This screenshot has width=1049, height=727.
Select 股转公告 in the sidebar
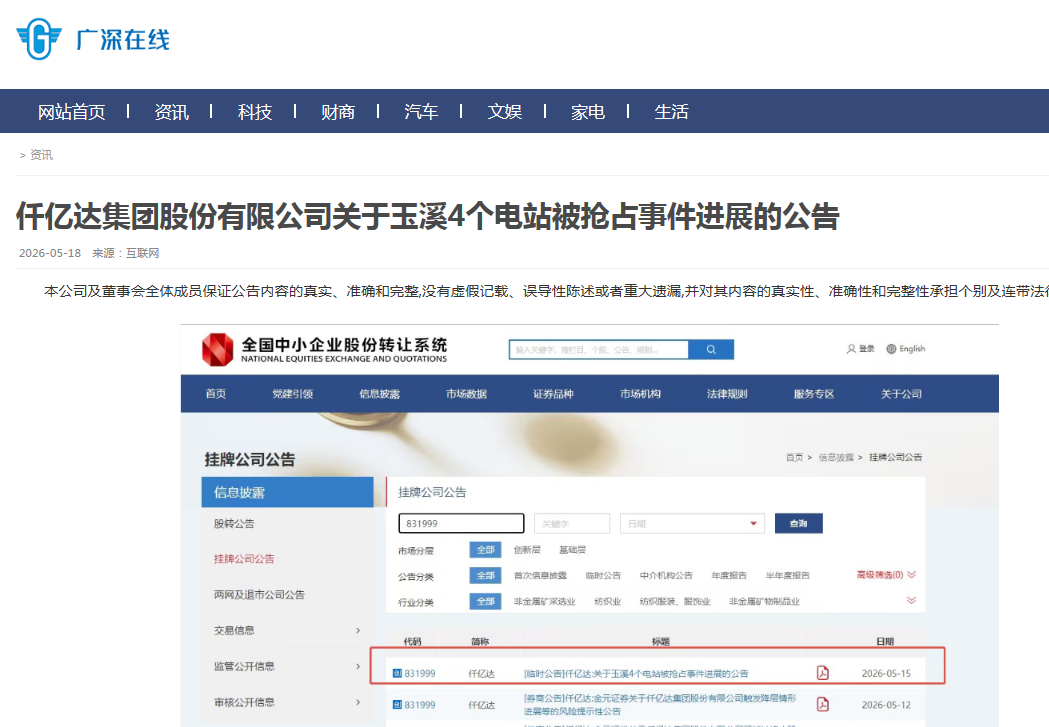(234, 524)
